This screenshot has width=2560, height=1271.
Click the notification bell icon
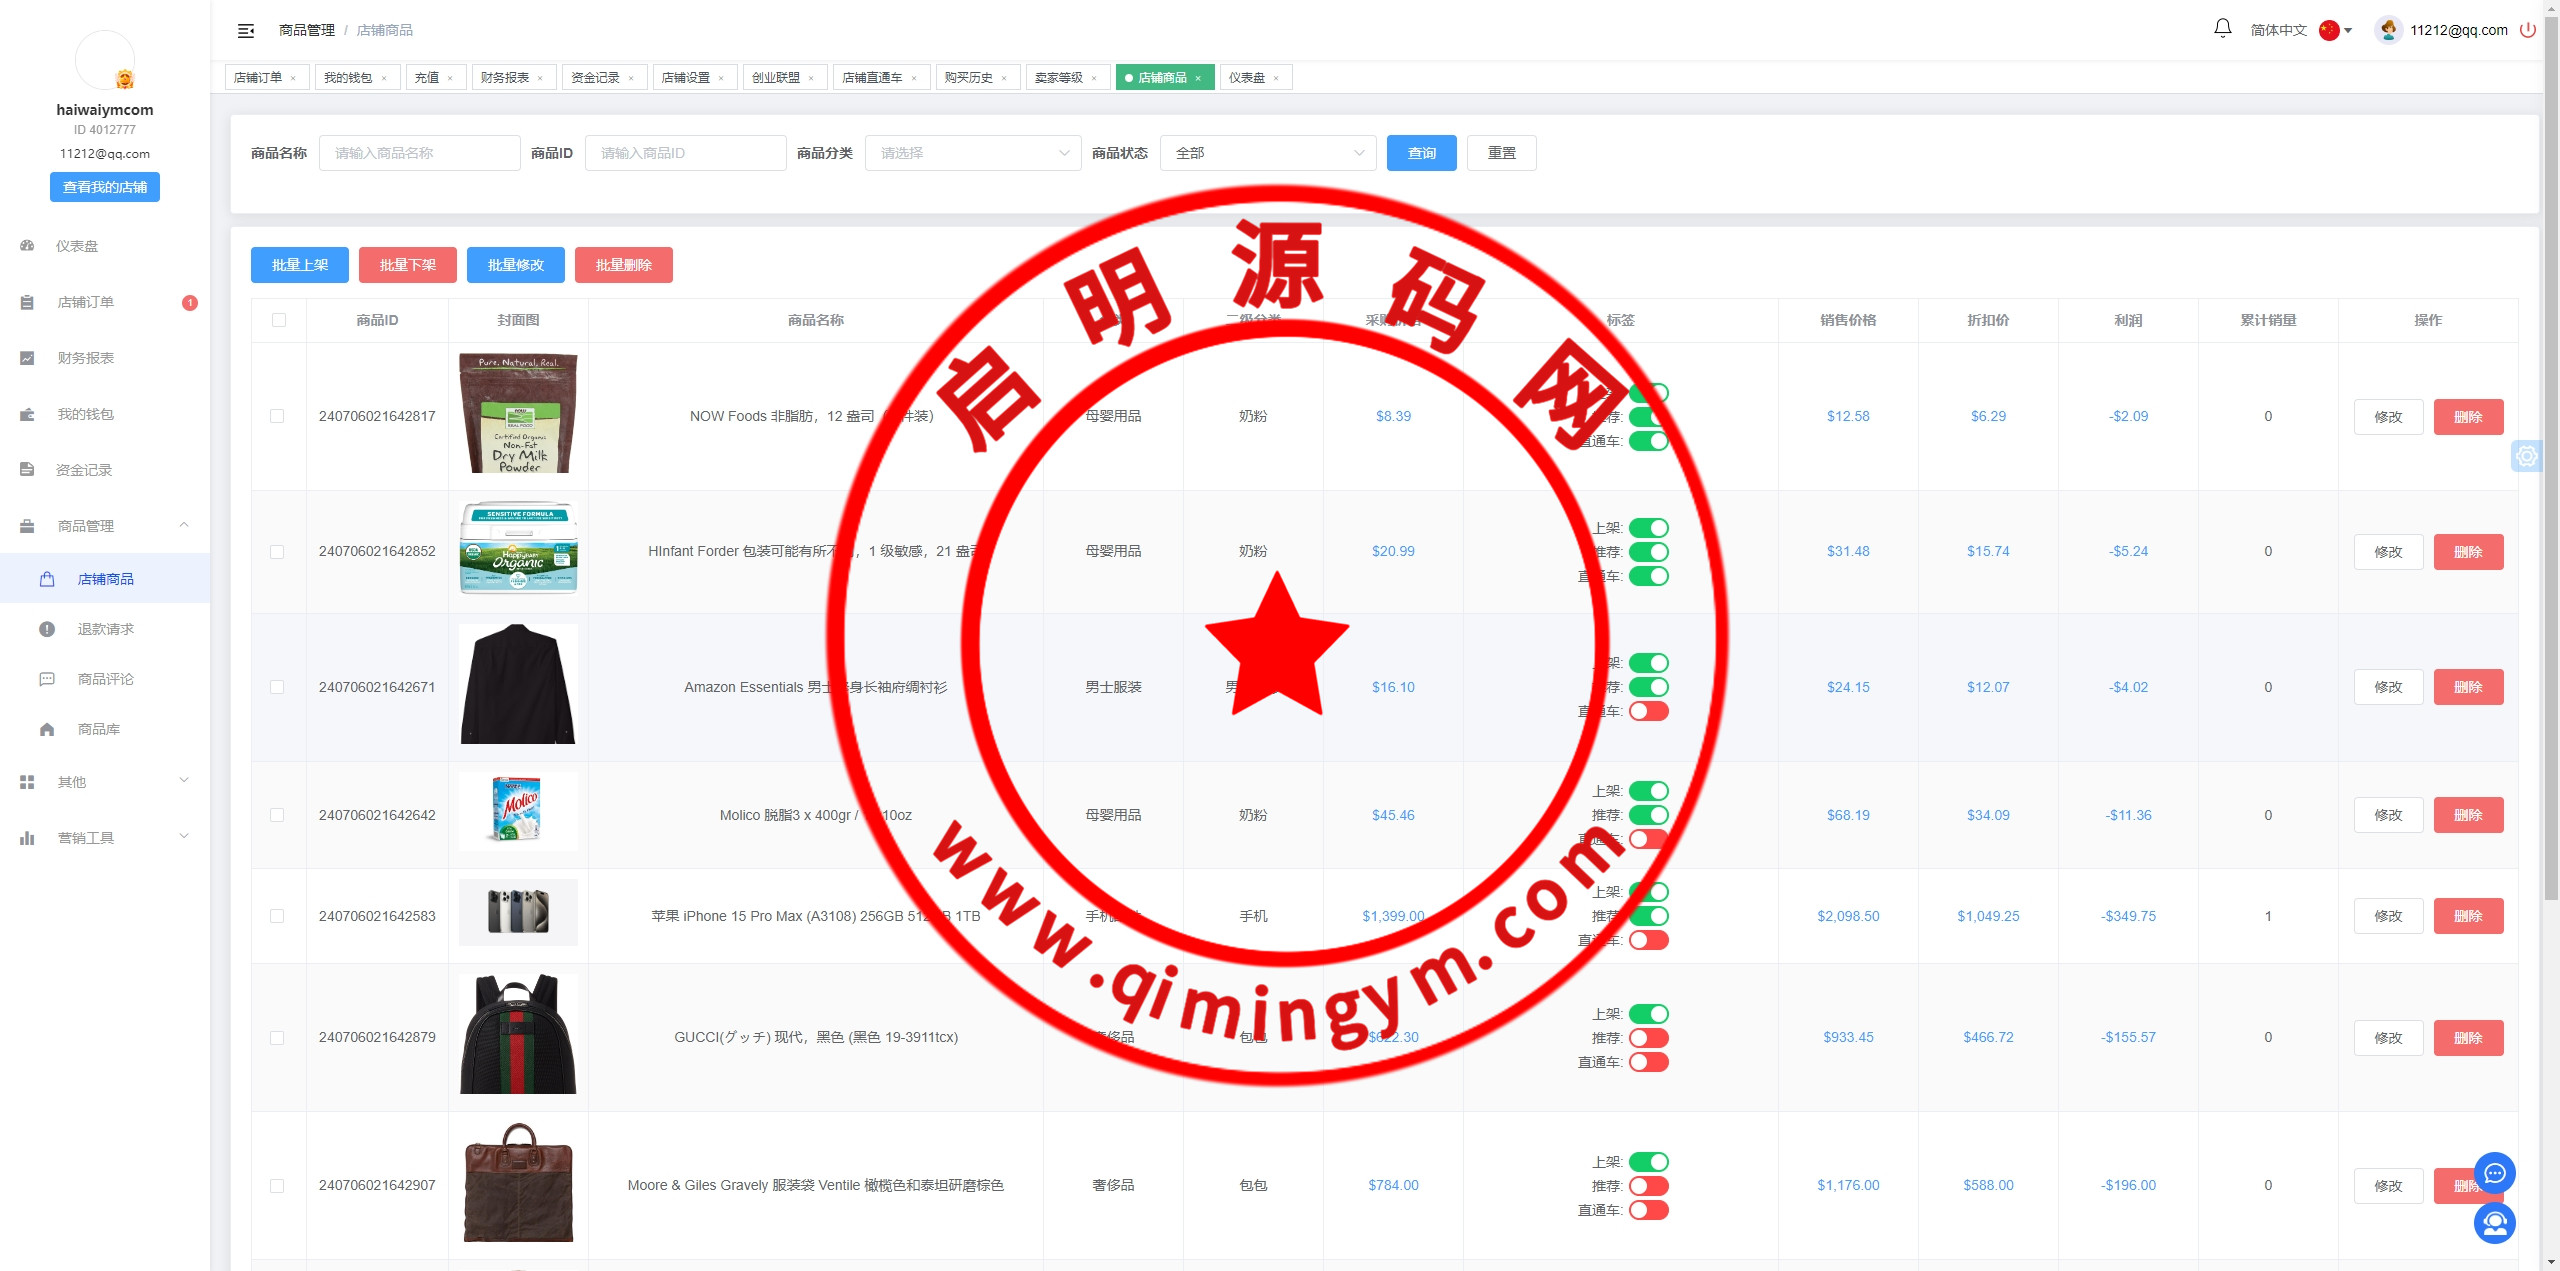pyautogui.click(x=2222, y=29)
